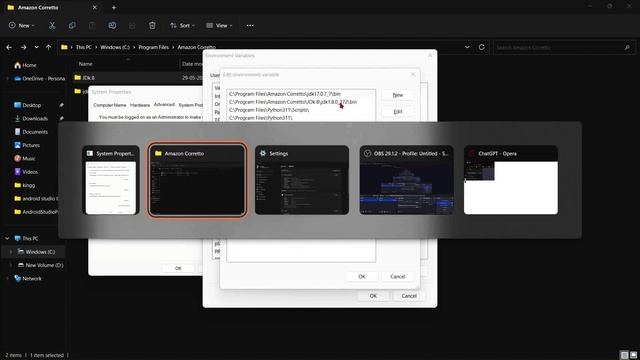Image resolution: width=640 pixels, height=360 pixels.
Task: Go back with the Back arrow
Action: point(9,47)
